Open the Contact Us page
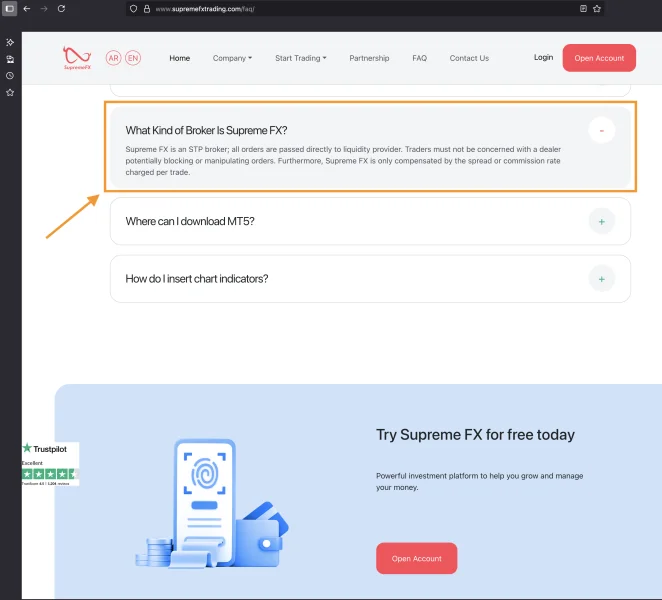The image size is (662, 600). tap(469, 58)
